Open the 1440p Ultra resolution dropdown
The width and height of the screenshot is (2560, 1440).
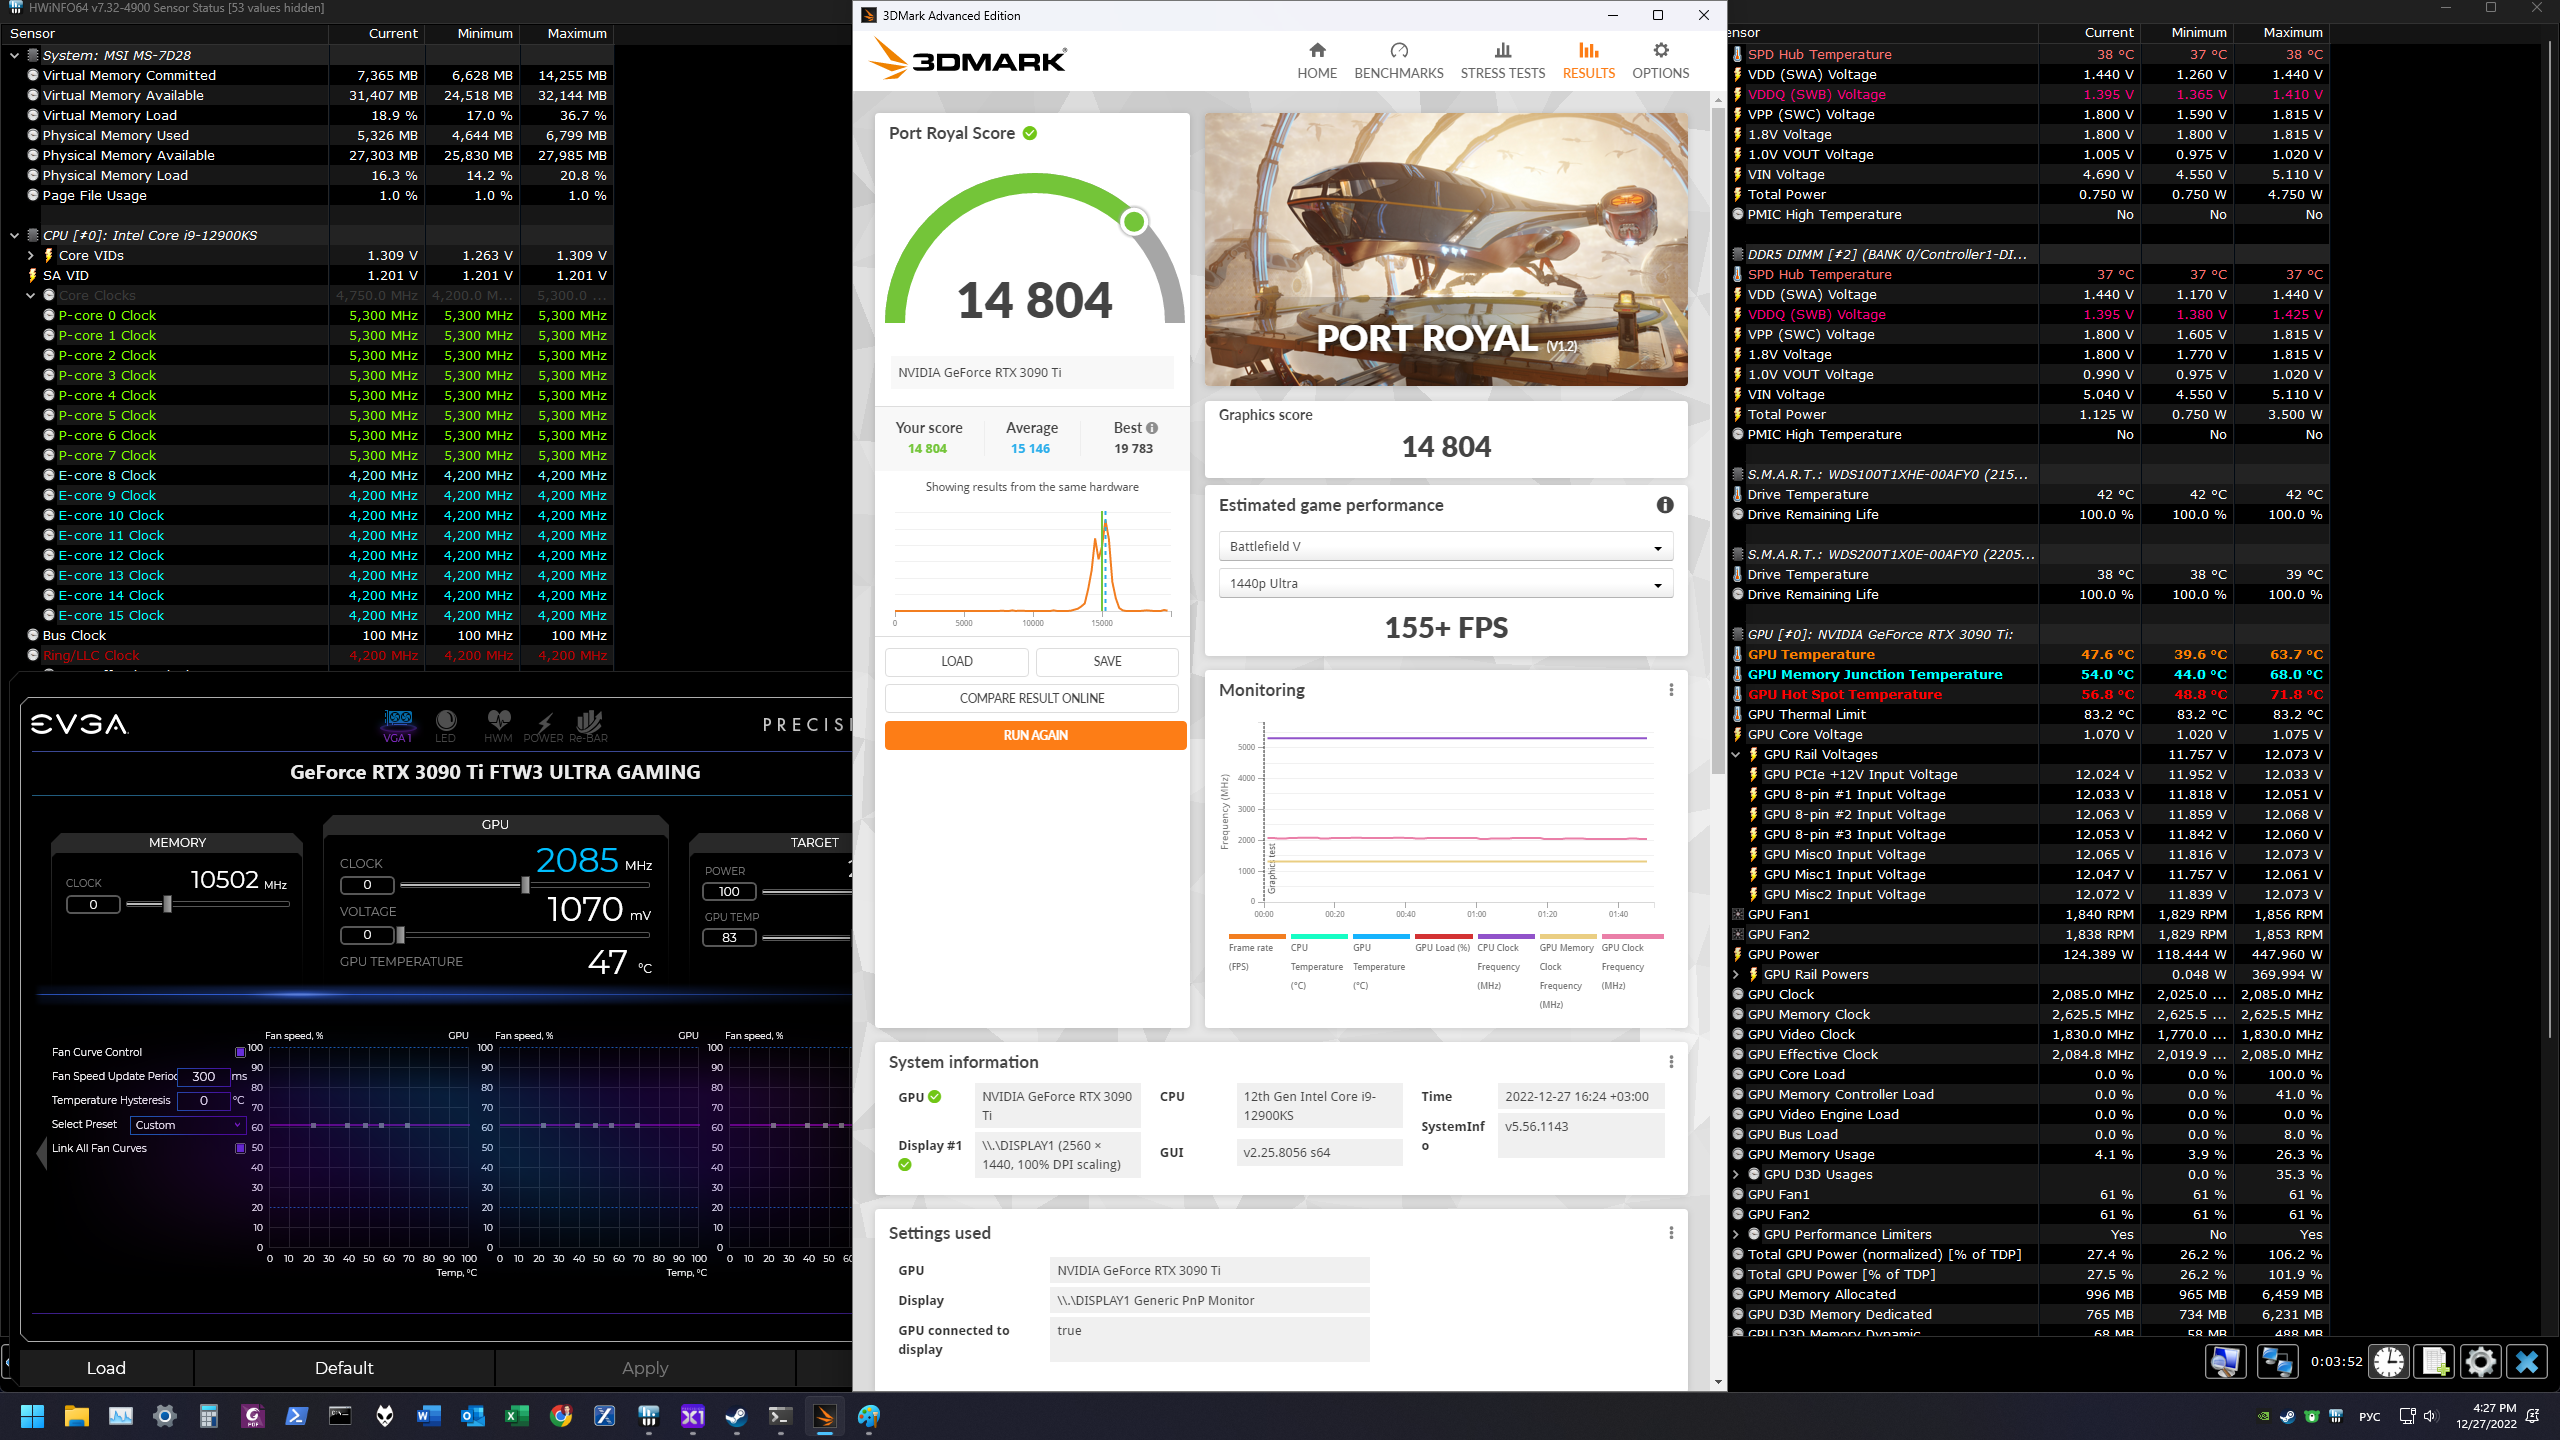(x=1445, y=584)
